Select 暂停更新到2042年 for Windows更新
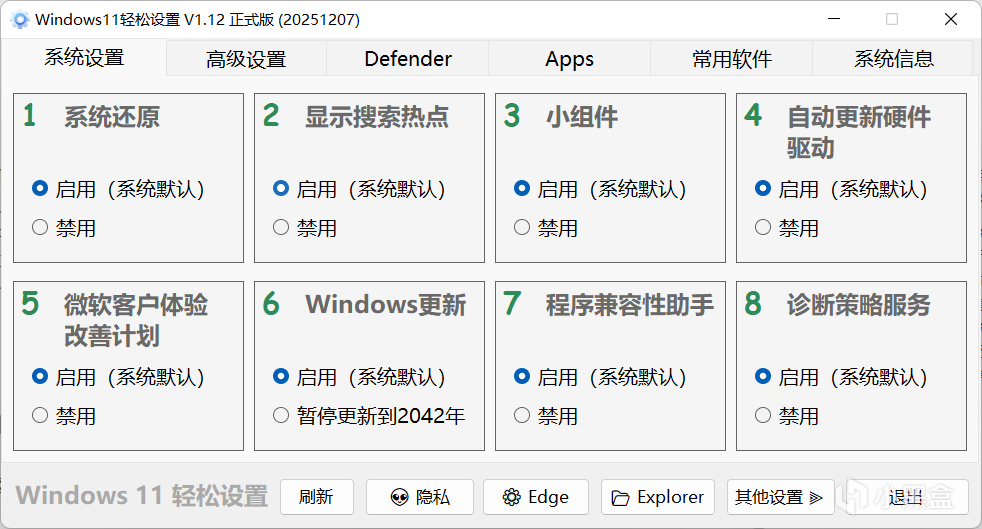 [x=281, y=416]
